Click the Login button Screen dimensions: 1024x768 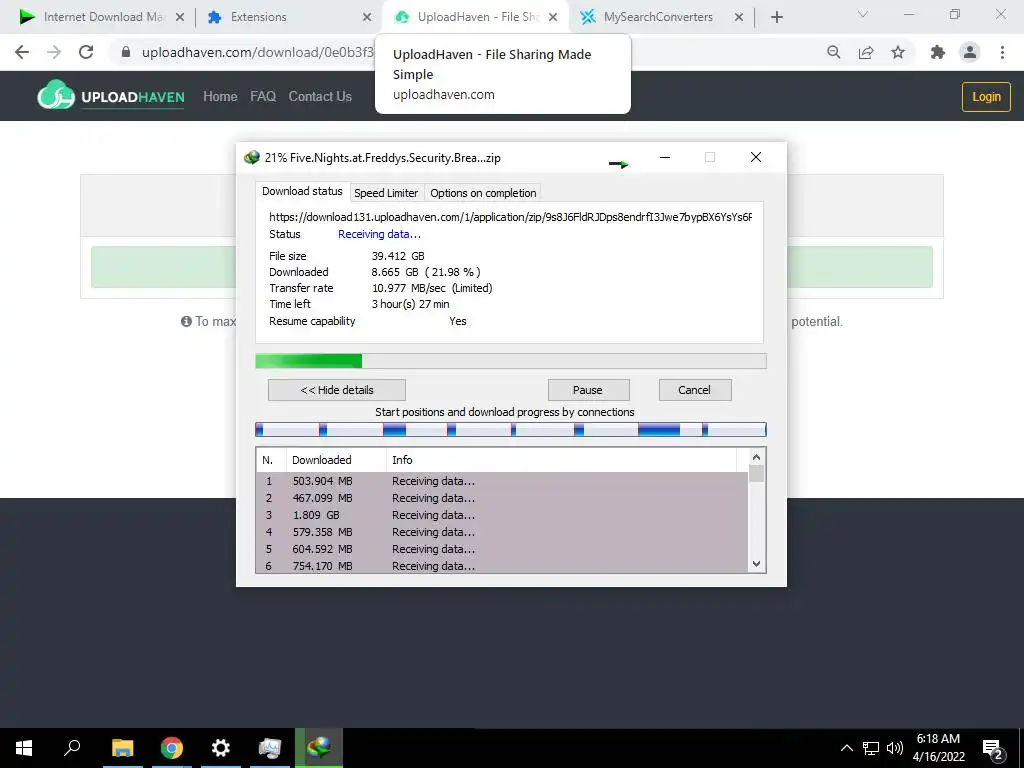coord(986,97)
